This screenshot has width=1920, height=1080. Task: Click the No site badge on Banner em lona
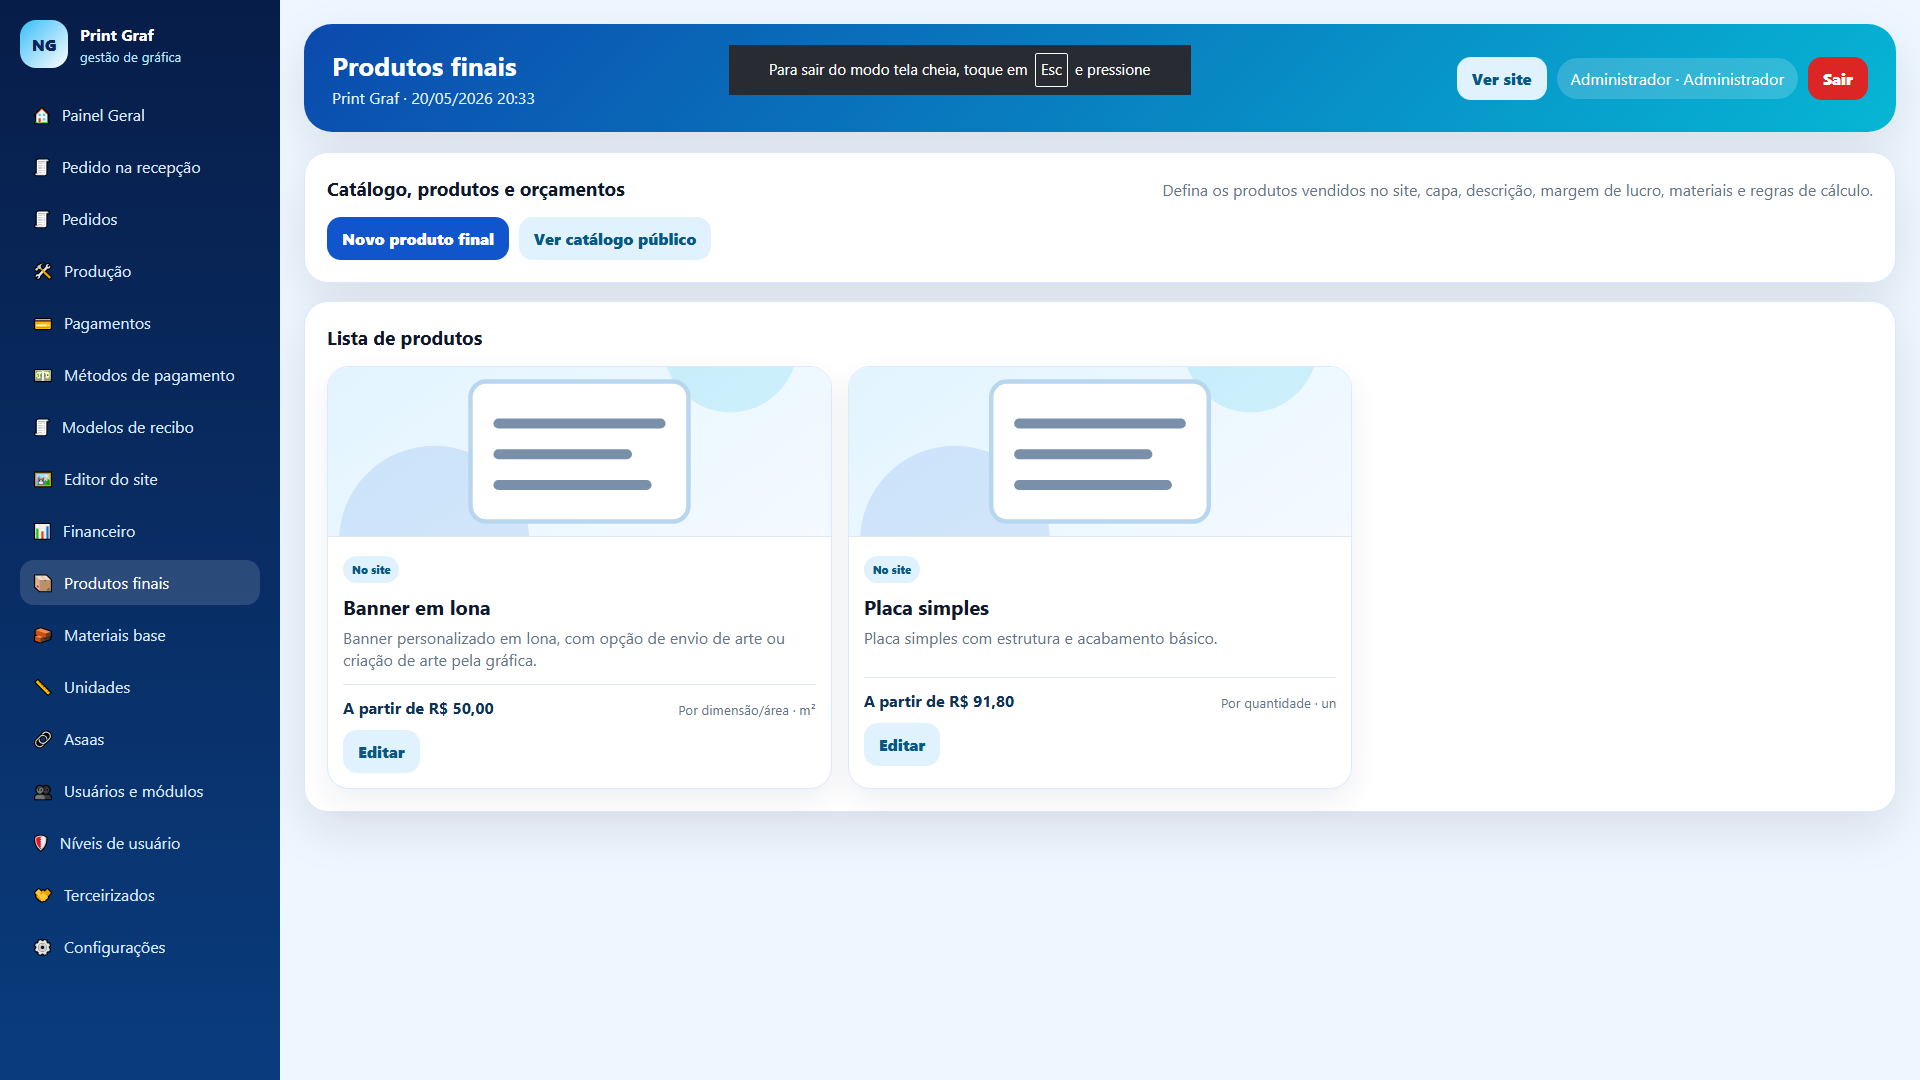point(371,570)
